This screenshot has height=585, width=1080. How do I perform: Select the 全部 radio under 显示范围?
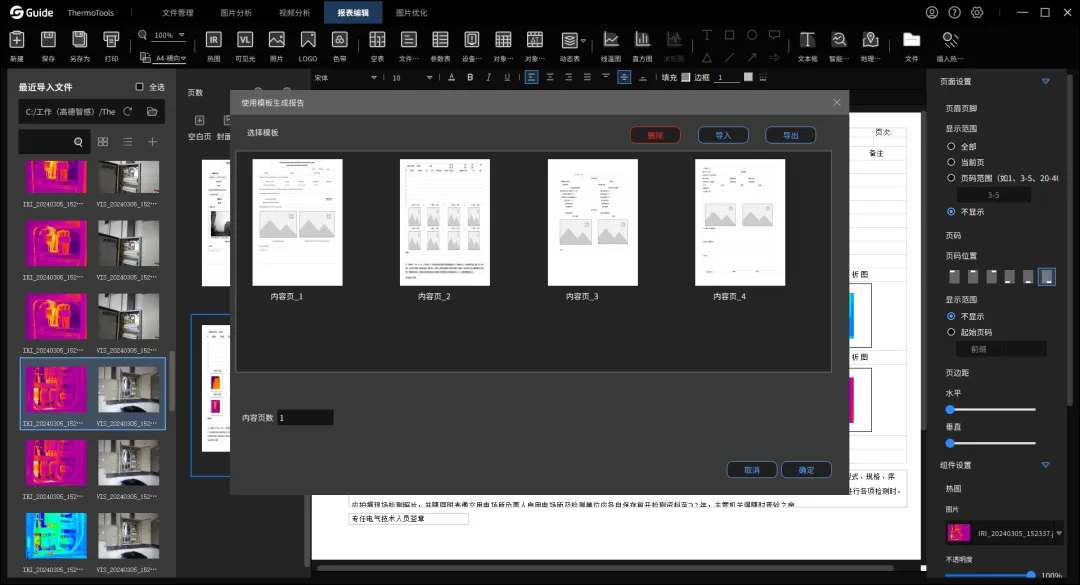coord(951,146)
